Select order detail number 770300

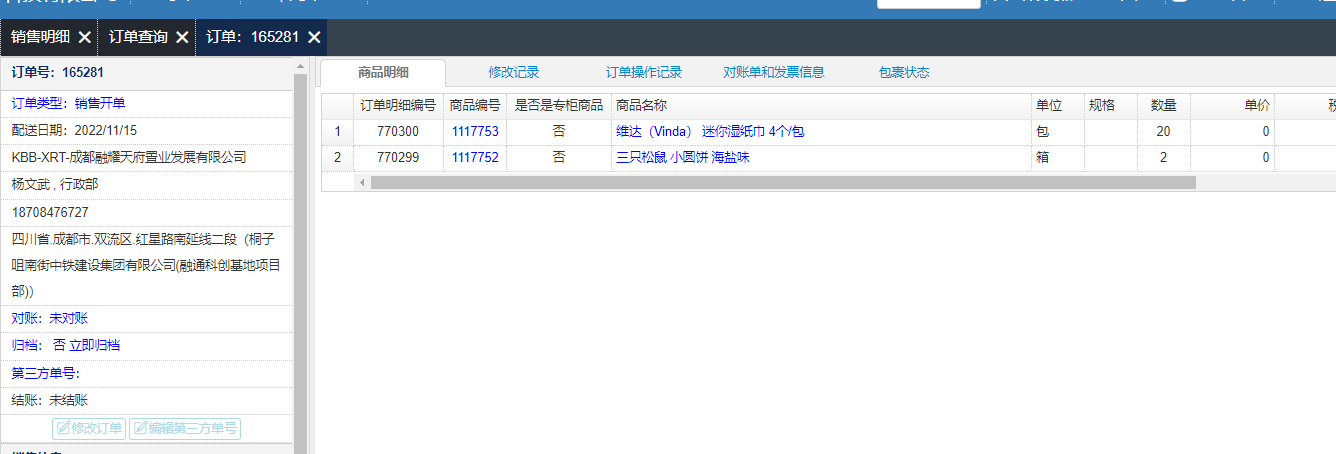pos(398,131)
